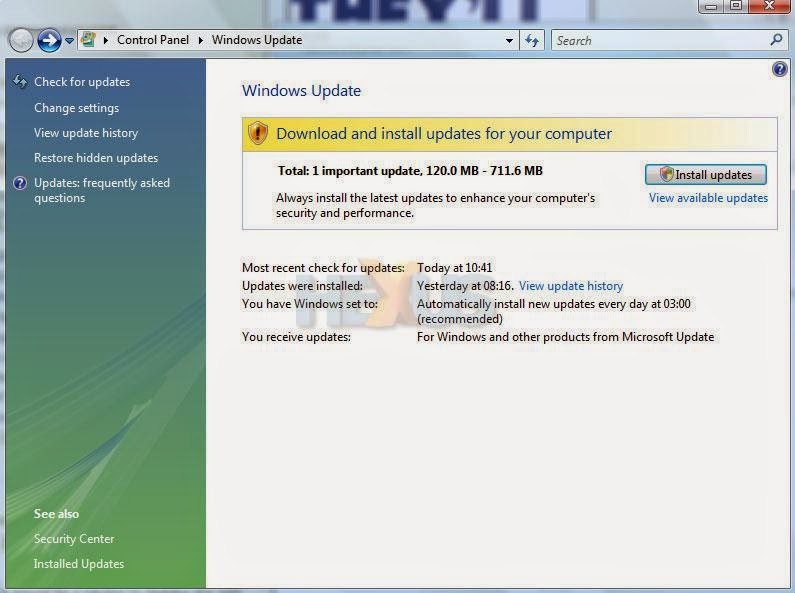Click the FAQ question mark icon in sidebar
The width and height of the screenshot is (795, 593).
(x=20, y=183)
